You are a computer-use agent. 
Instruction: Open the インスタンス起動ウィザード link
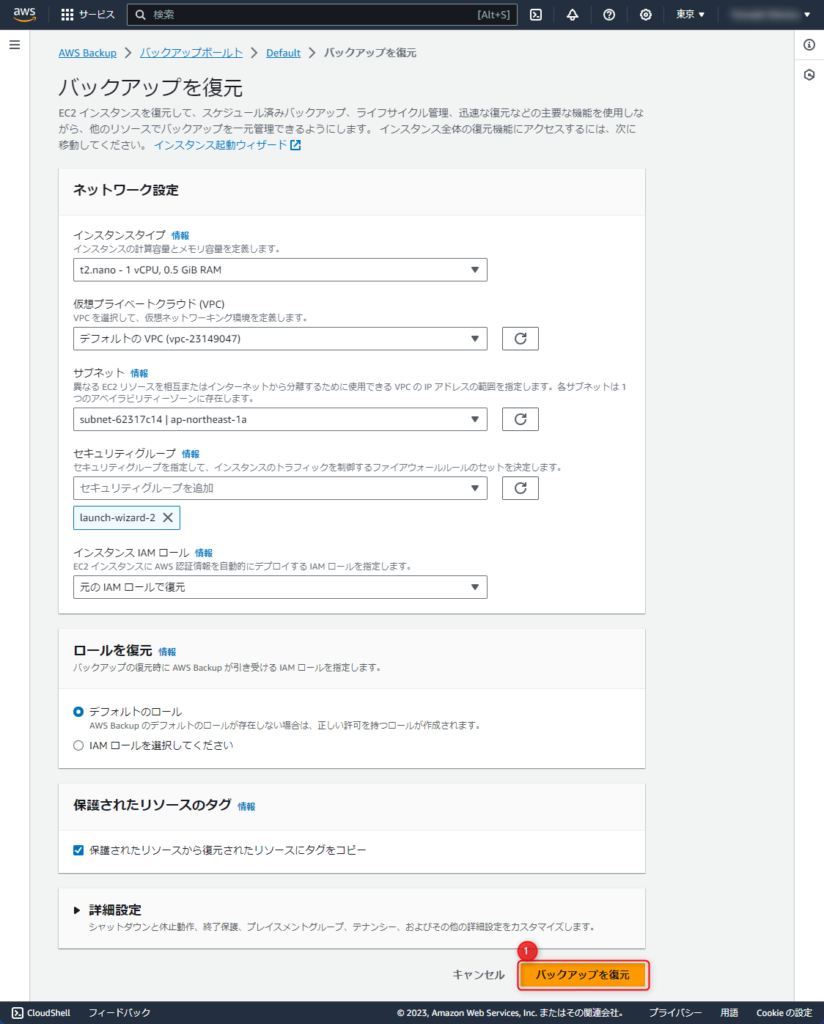[x=227, y=145]
